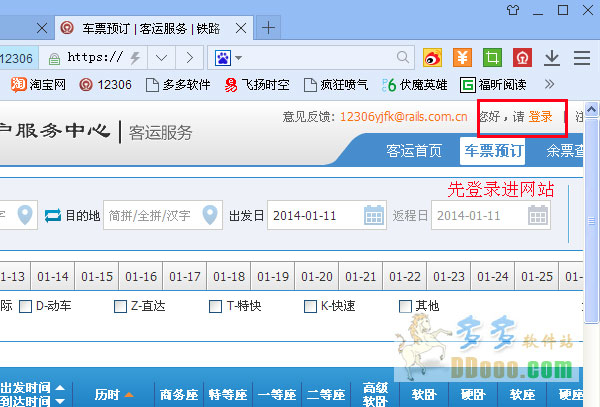Screen dimensions: 600x407
Task: Expand the address bar history dropdown
Action: (161, 58)
